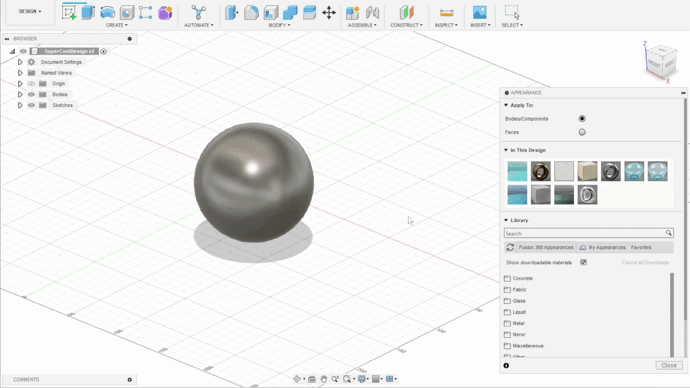Select the Joint tool in Assemble
This screenshot has width=690, height=388.
372,13
